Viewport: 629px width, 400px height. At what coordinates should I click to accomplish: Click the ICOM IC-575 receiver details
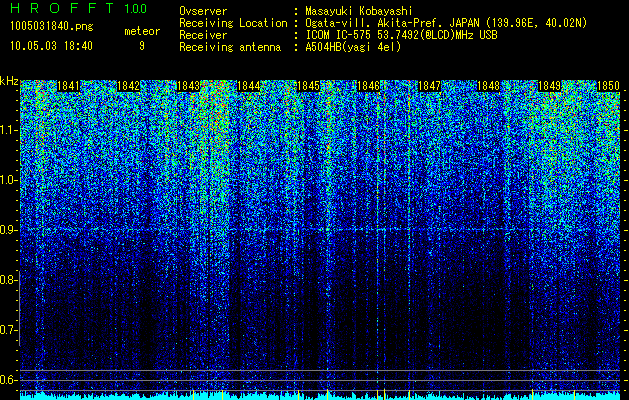[401, 35]
